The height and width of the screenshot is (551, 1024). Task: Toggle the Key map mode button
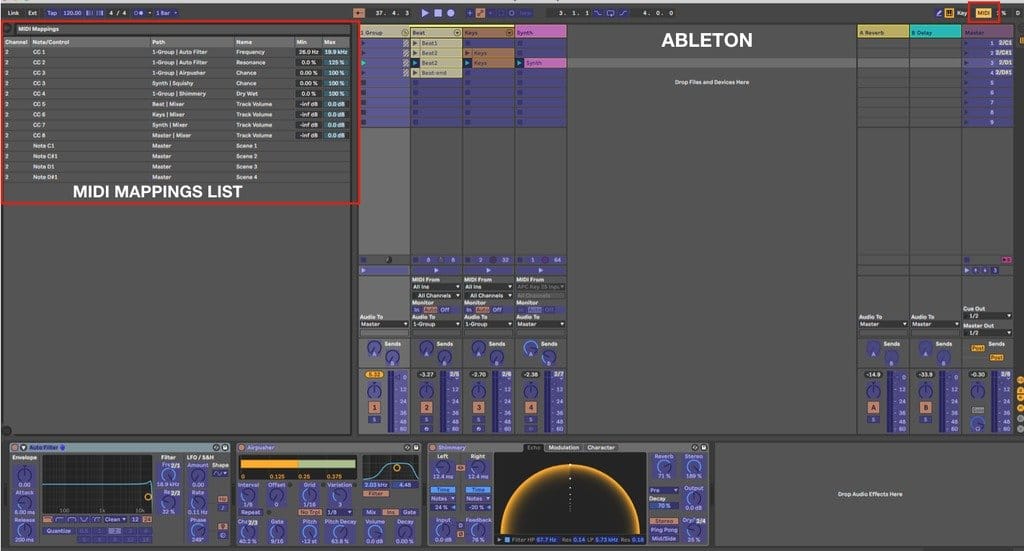tap(962, 12)
